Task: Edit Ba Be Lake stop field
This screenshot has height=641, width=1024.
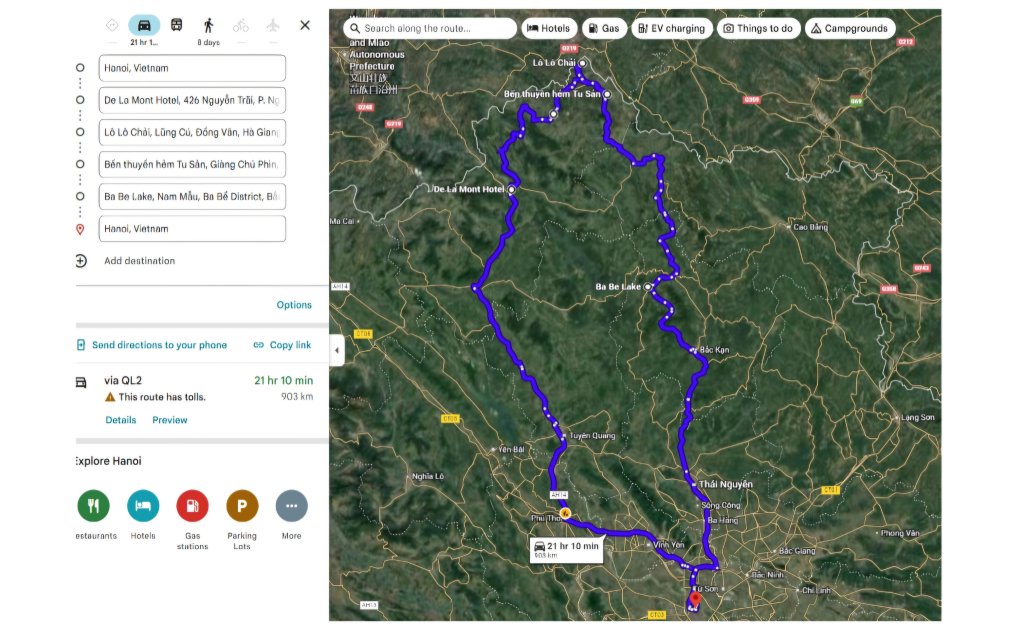Action: 192,196
